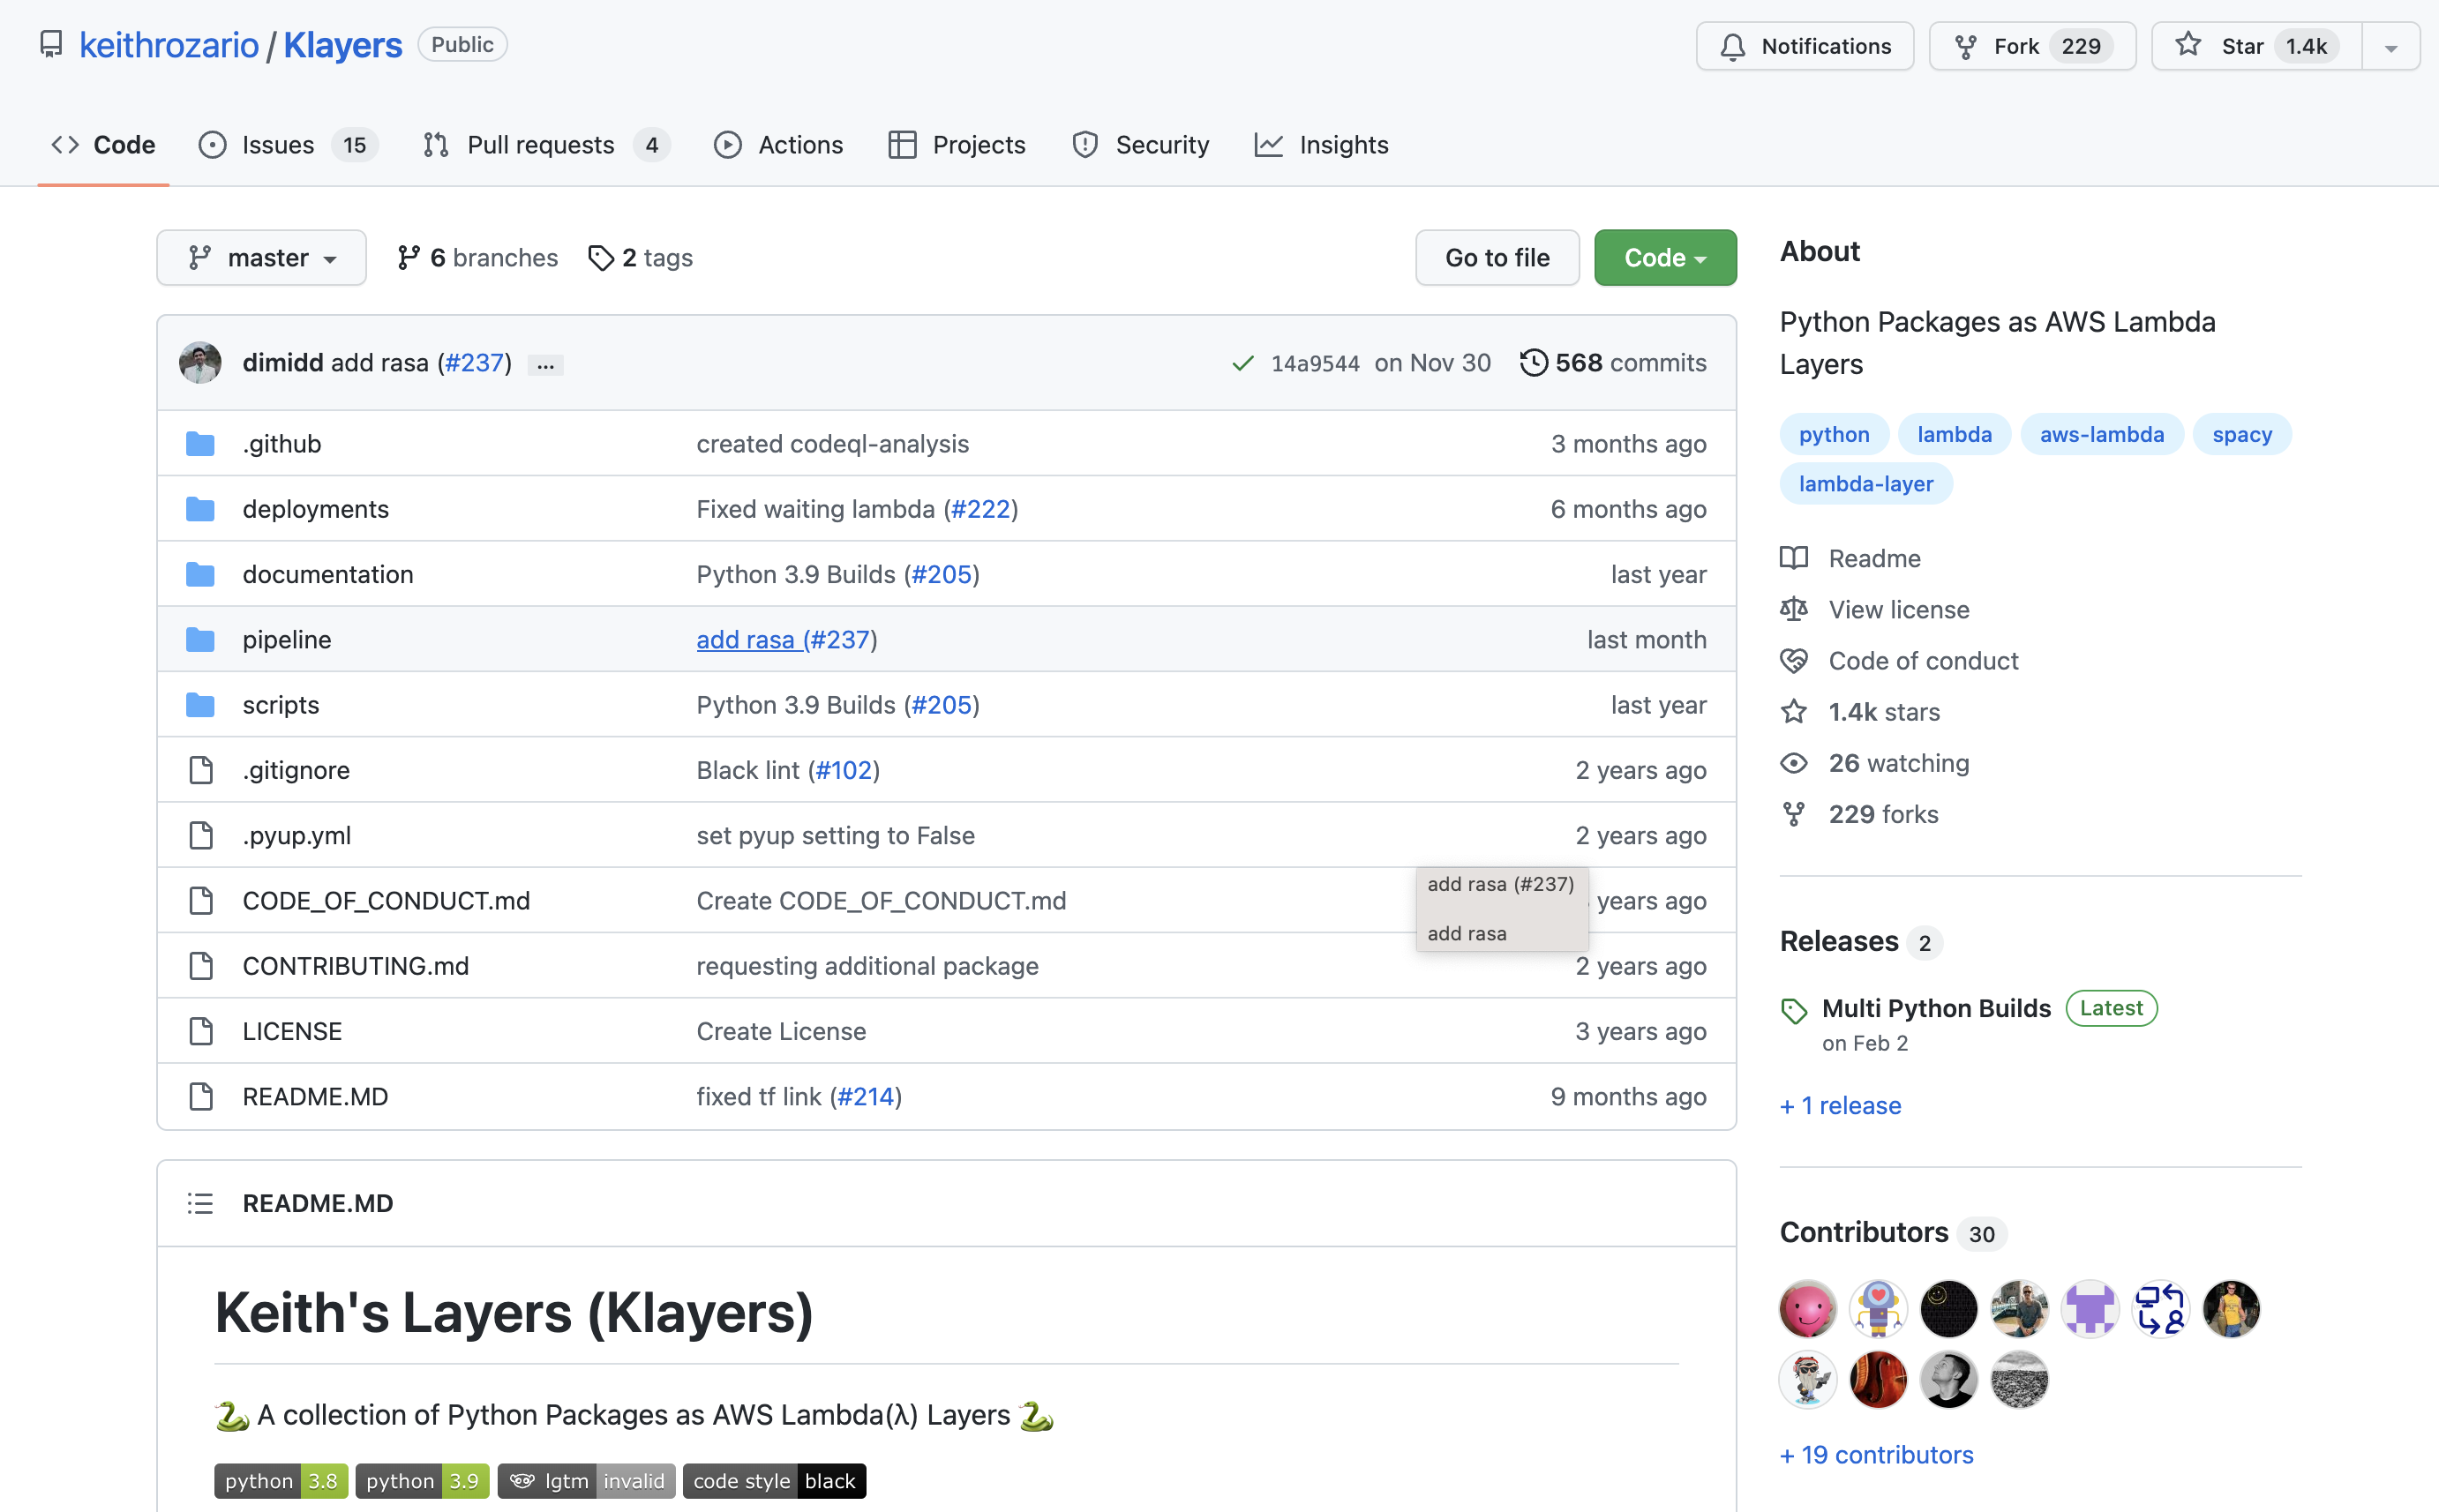Fork the repository with Fork button
2439x1512 pixels.
click(2032, 46)
